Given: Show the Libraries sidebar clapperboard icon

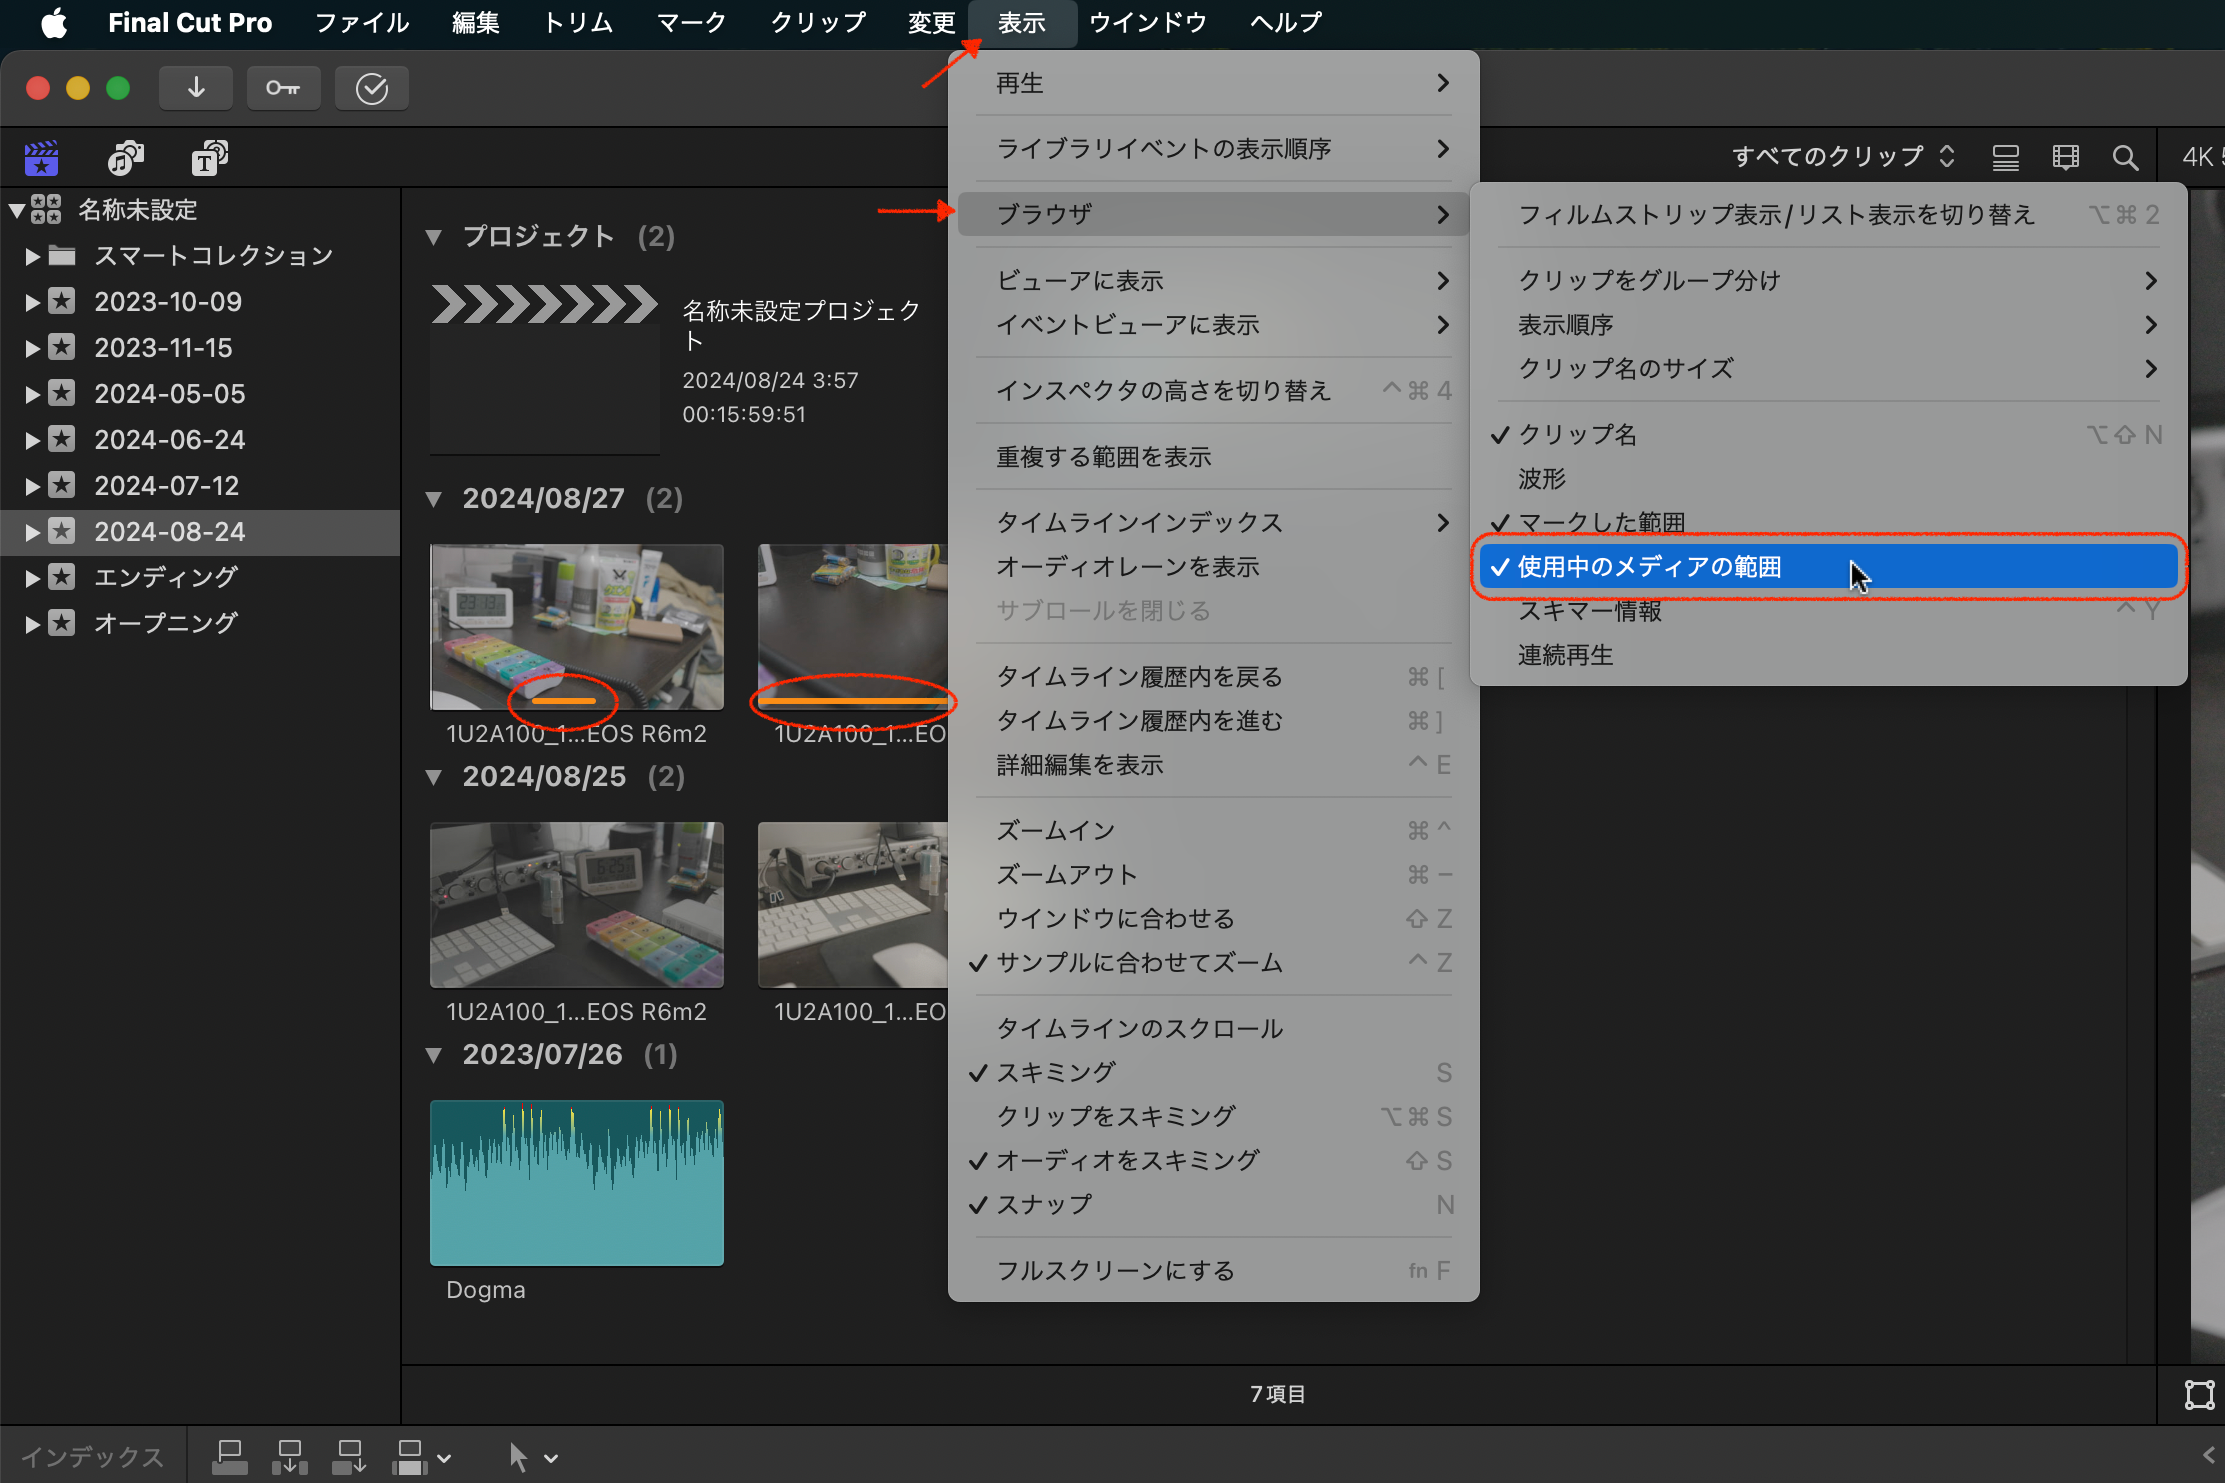Looking at the screenshot, I should [x=42, y=158].
